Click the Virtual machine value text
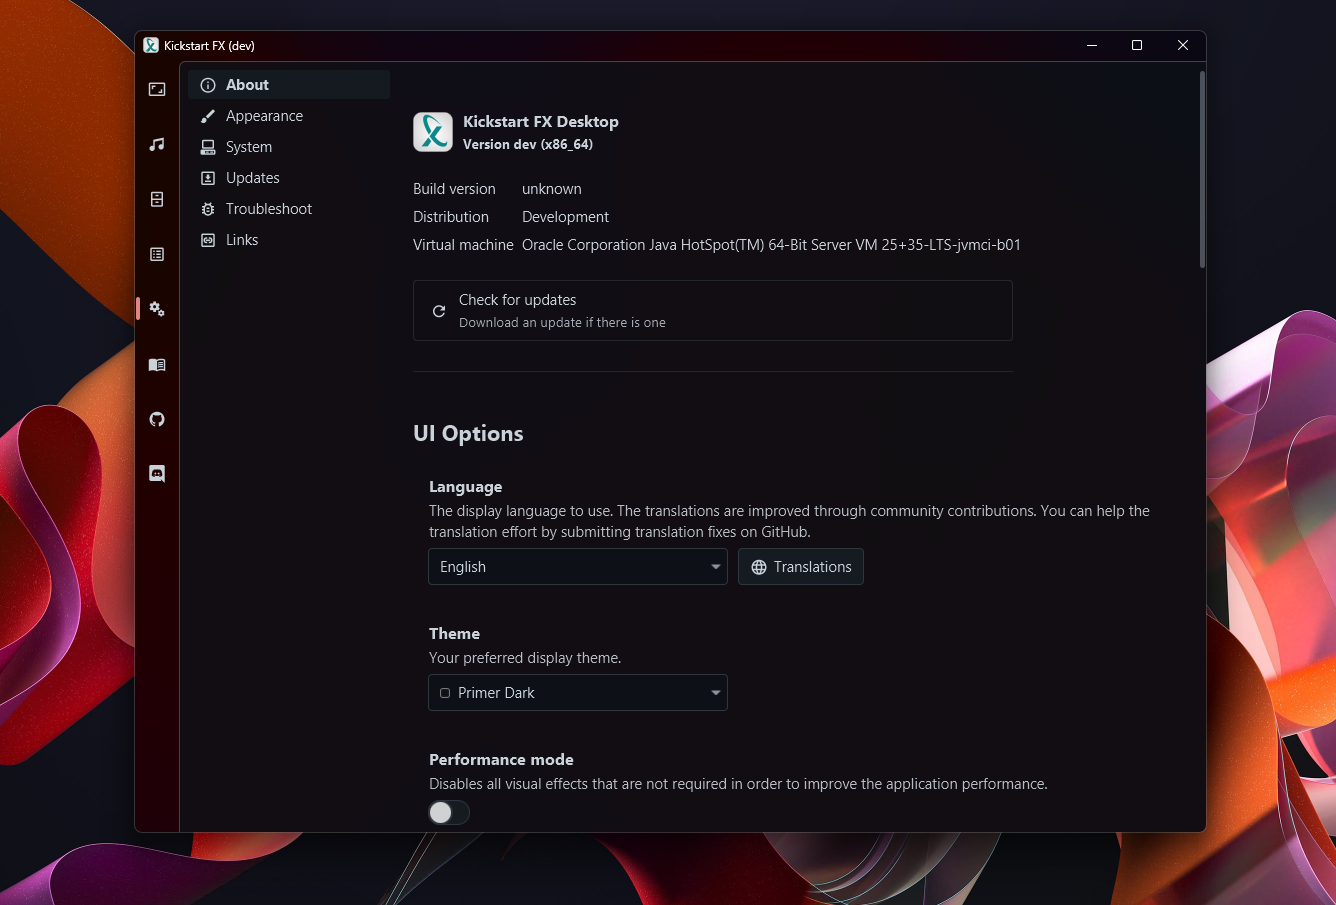This screenshot has height=905, width=1336. point(771,245)
